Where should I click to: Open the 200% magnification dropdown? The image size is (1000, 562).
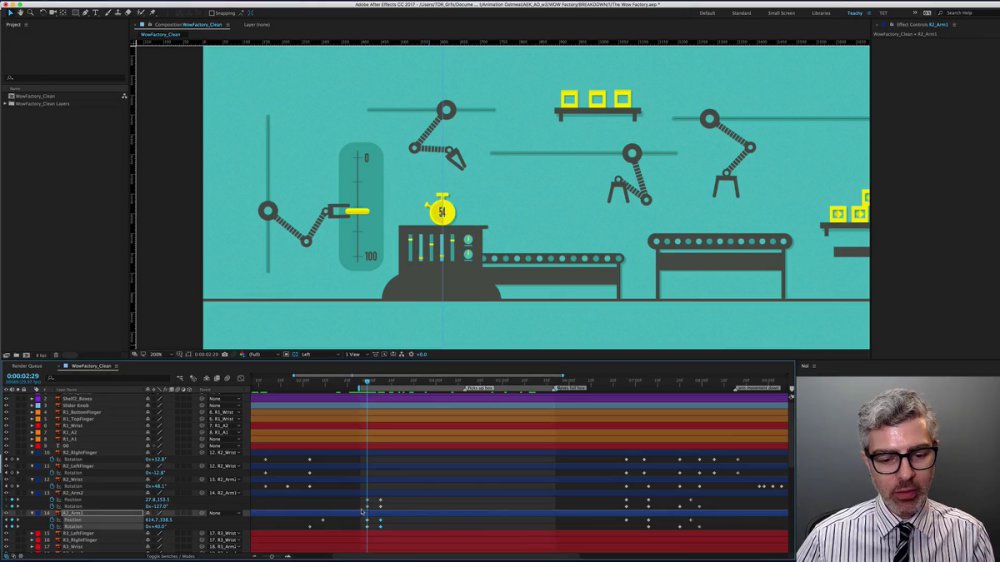click(x=161, y=354)
